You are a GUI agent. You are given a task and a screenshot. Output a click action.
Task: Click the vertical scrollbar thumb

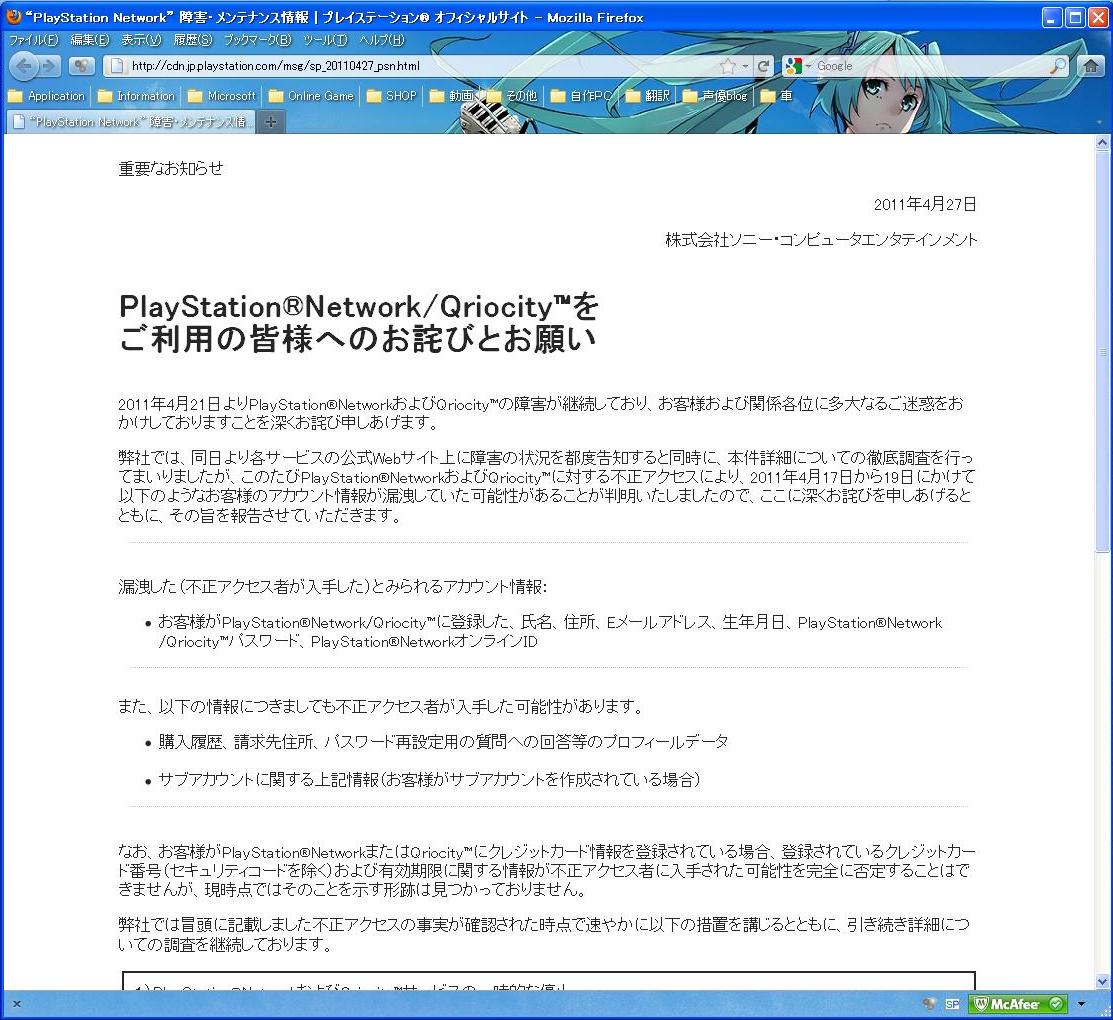tap(1102, 351)
